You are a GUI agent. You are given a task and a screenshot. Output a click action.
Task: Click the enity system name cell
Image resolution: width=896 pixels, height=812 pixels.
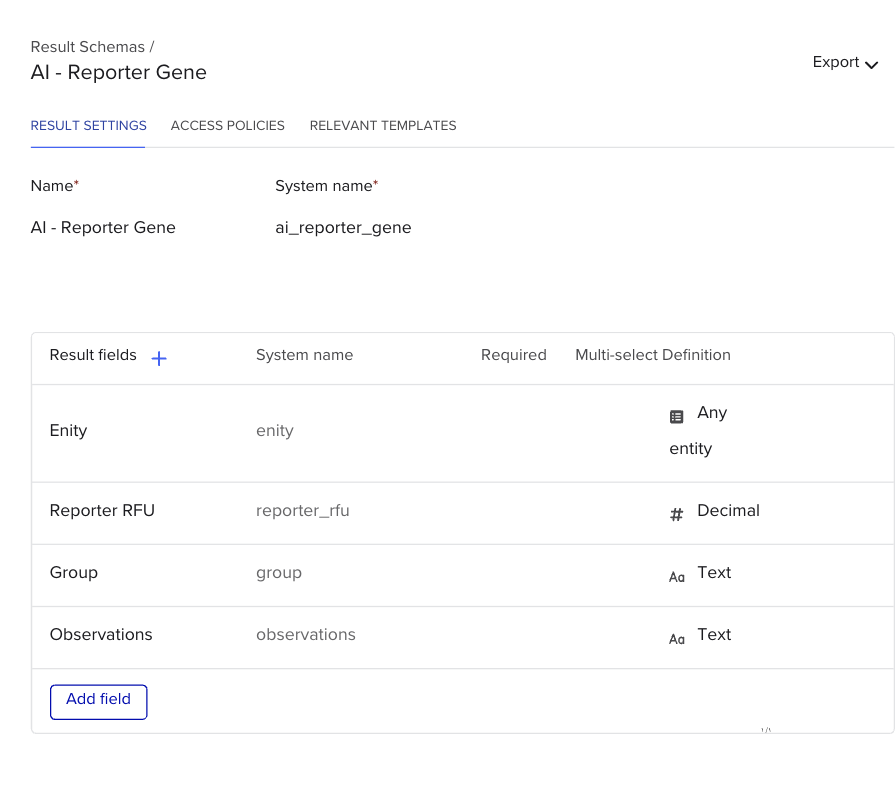click(x=275, y=430)
